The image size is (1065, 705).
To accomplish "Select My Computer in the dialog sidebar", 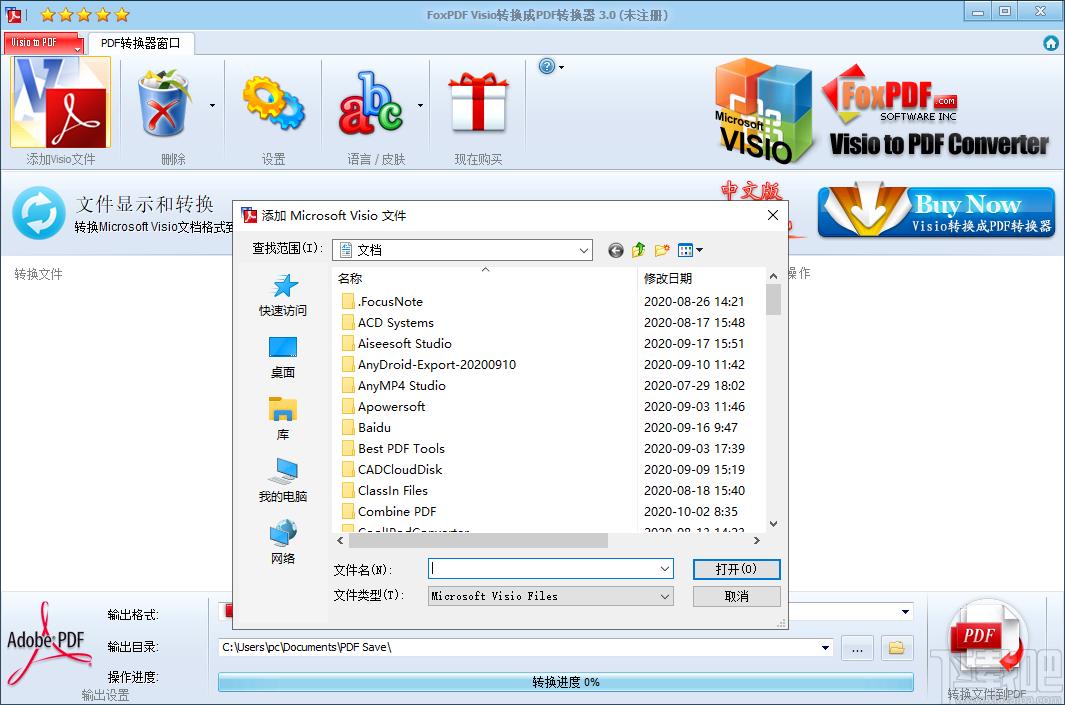I will 283,481.
